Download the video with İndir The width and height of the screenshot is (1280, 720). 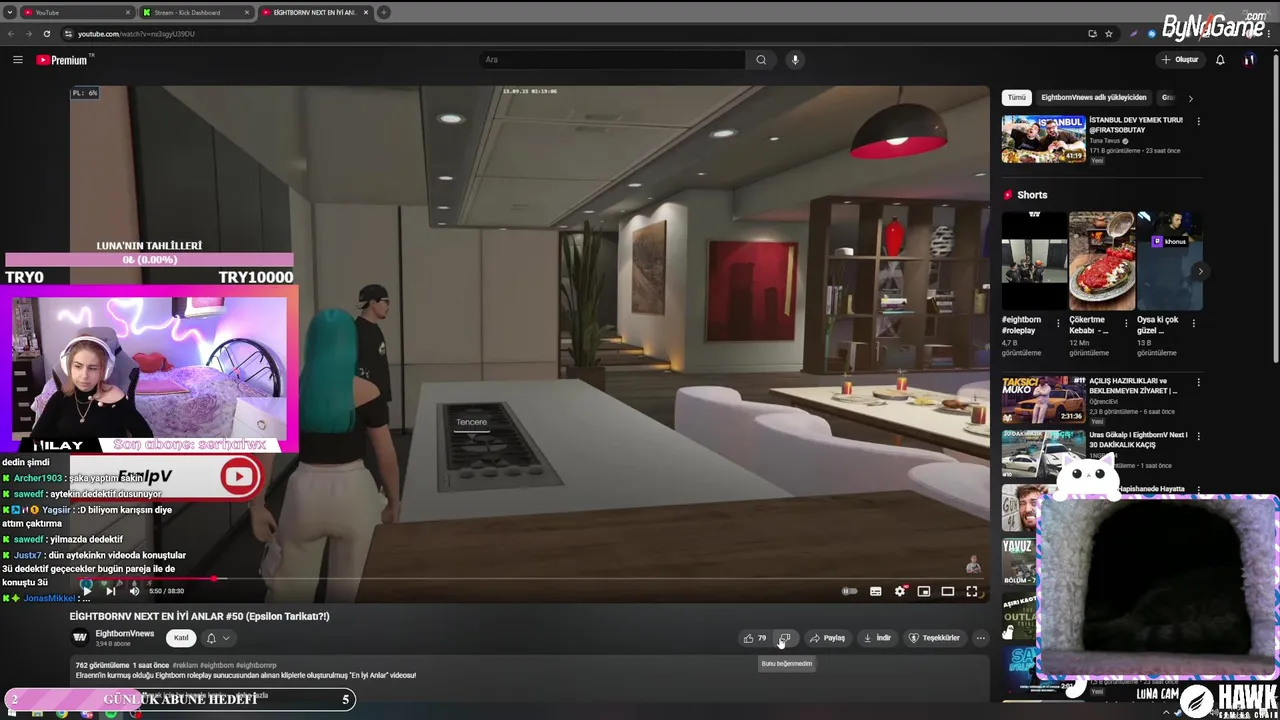tap(877, 638)
